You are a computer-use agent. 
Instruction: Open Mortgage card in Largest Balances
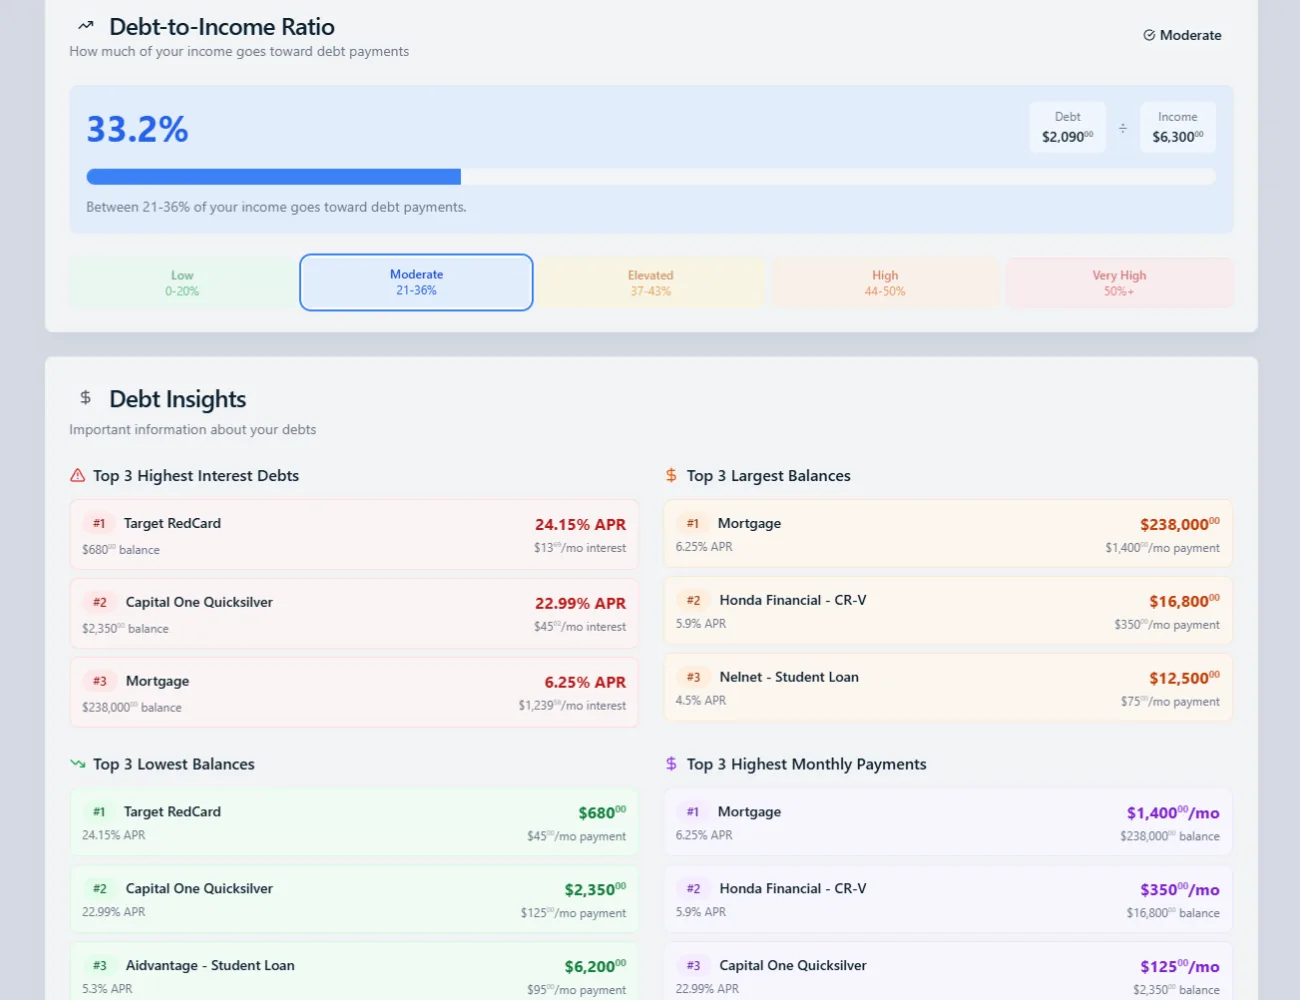(x=948, y=534)
